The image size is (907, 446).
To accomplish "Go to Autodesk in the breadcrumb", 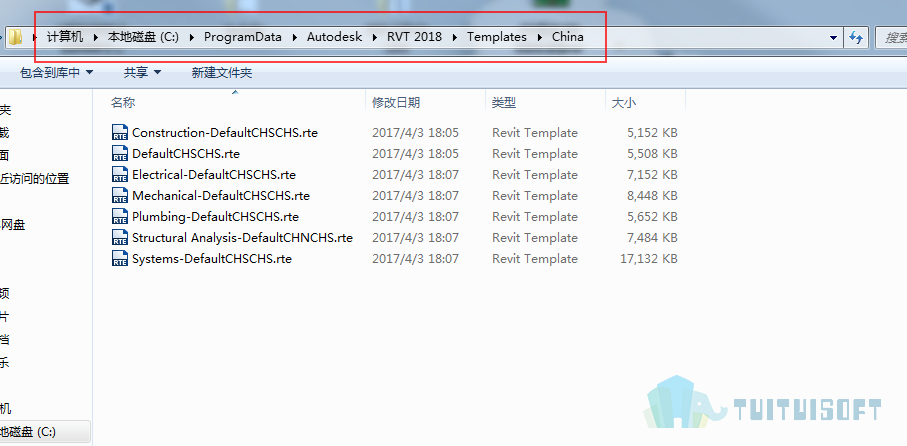I will pyautogui.click(x=334, y=37).
